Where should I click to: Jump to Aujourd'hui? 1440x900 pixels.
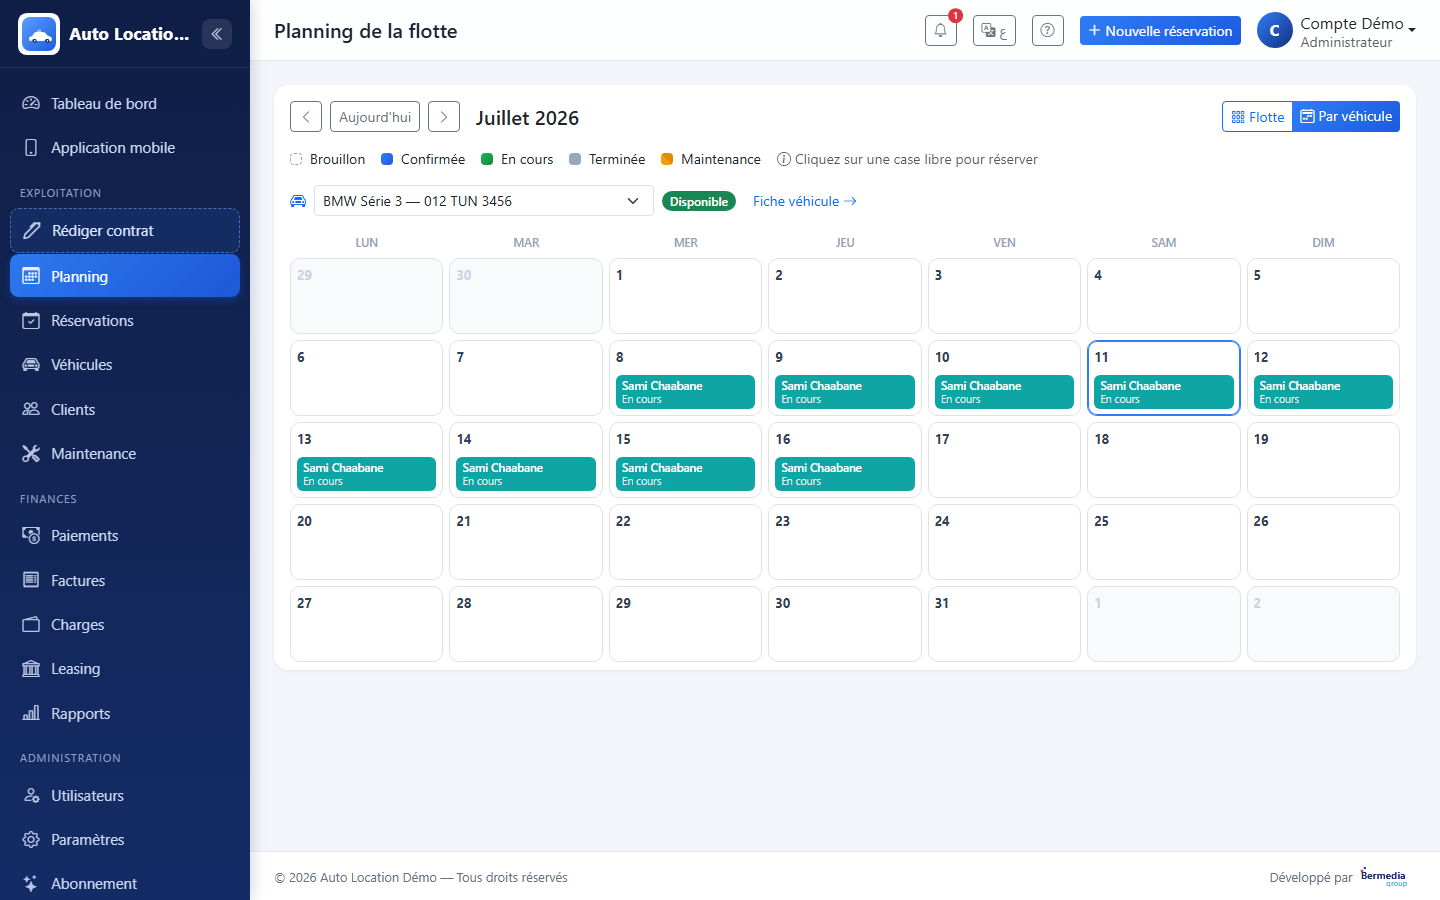click(x=375, y=117)
